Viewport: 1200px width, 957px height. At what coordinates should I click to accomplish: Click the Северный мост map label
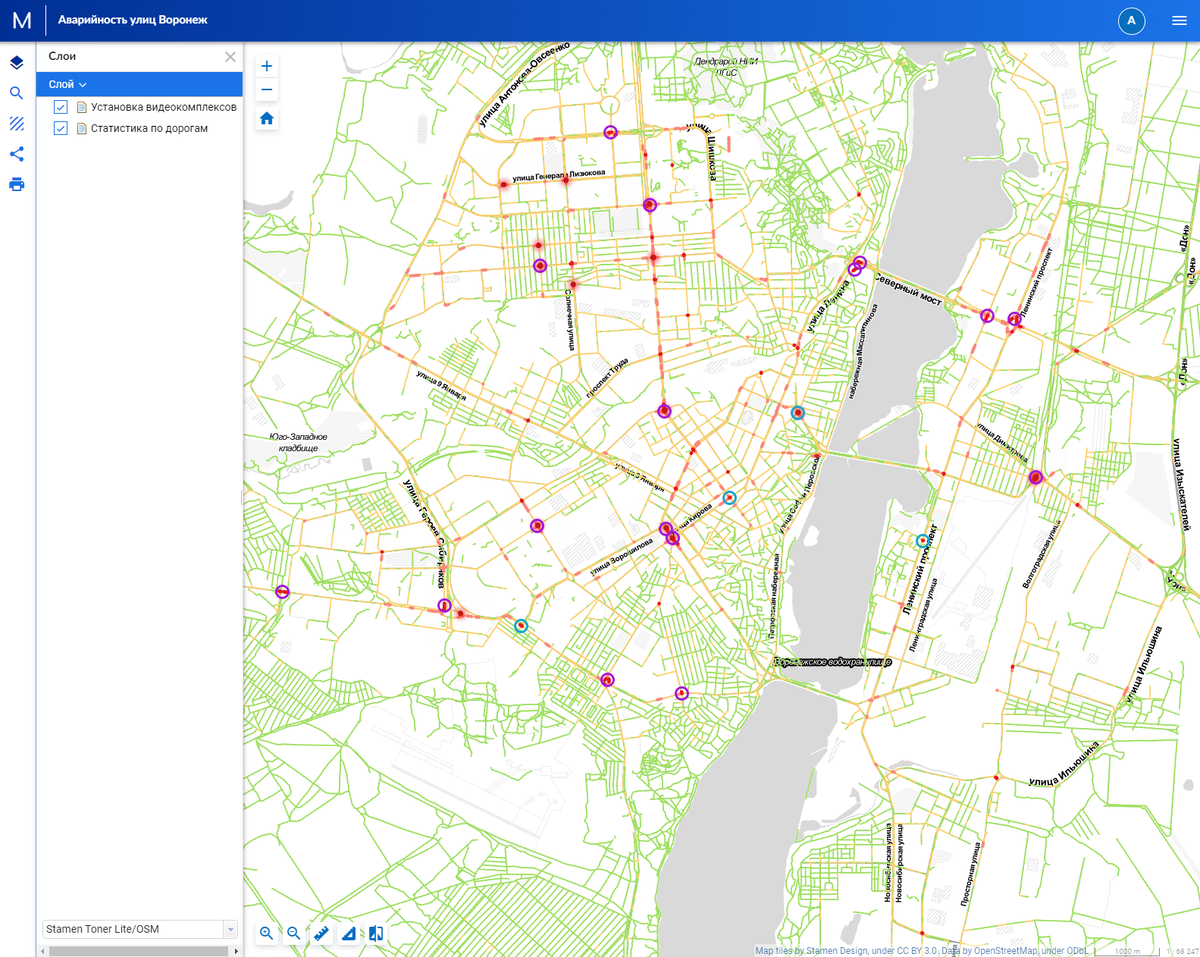(907, 289)
